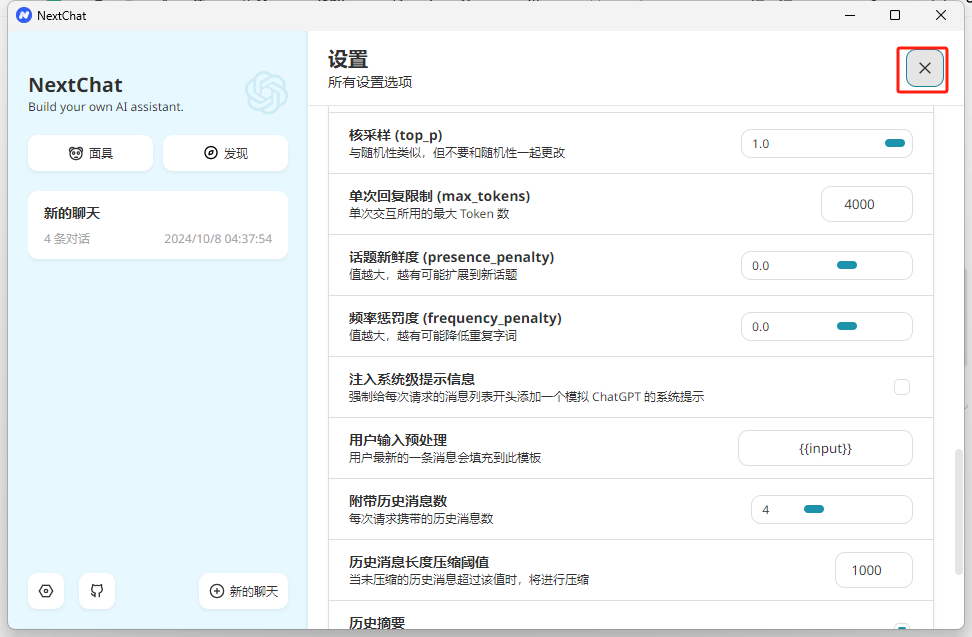Click the settings panel vertical scrollbar
This screenshot has height=637, width=972.
(958, 512)
